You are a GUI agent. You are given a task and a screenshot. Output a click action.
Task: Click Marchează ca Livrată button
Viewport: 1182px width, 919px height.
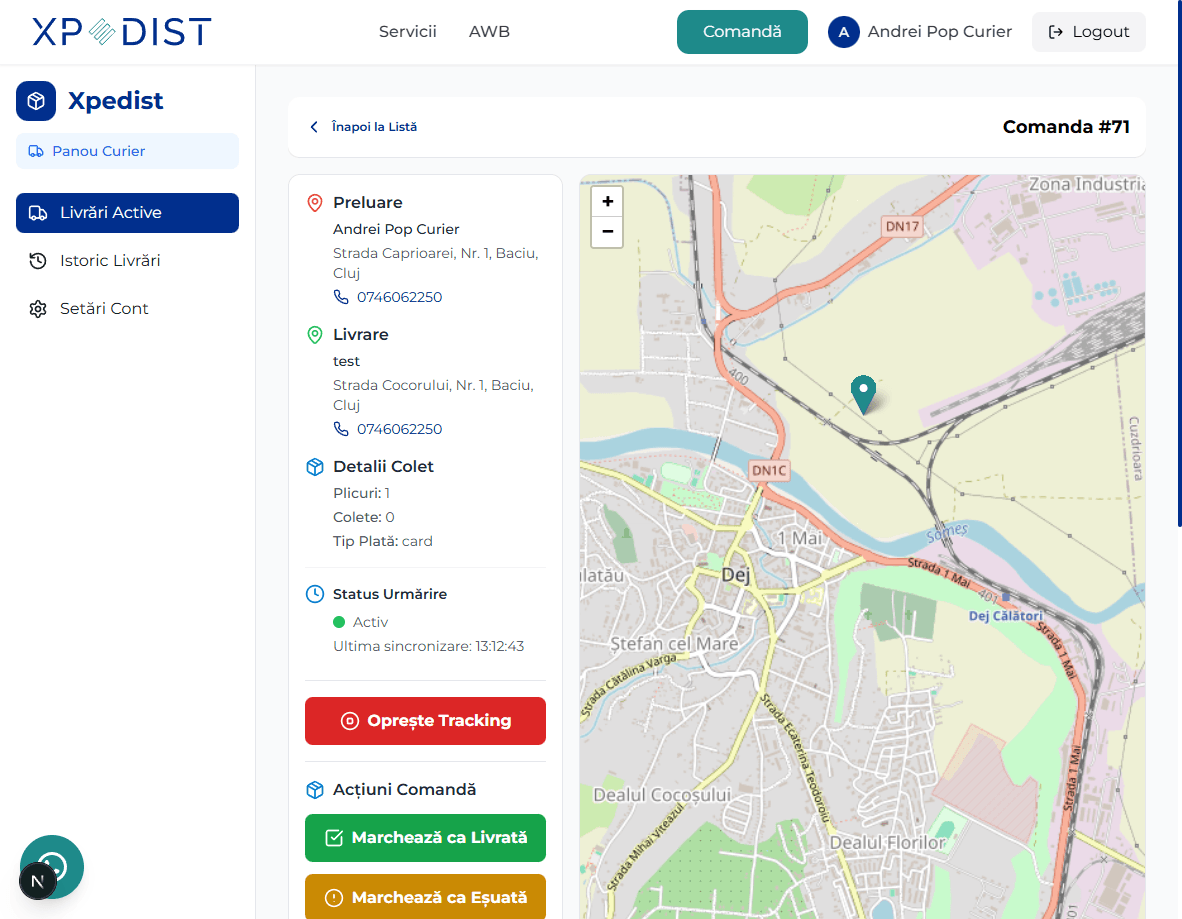coord(425,838)
